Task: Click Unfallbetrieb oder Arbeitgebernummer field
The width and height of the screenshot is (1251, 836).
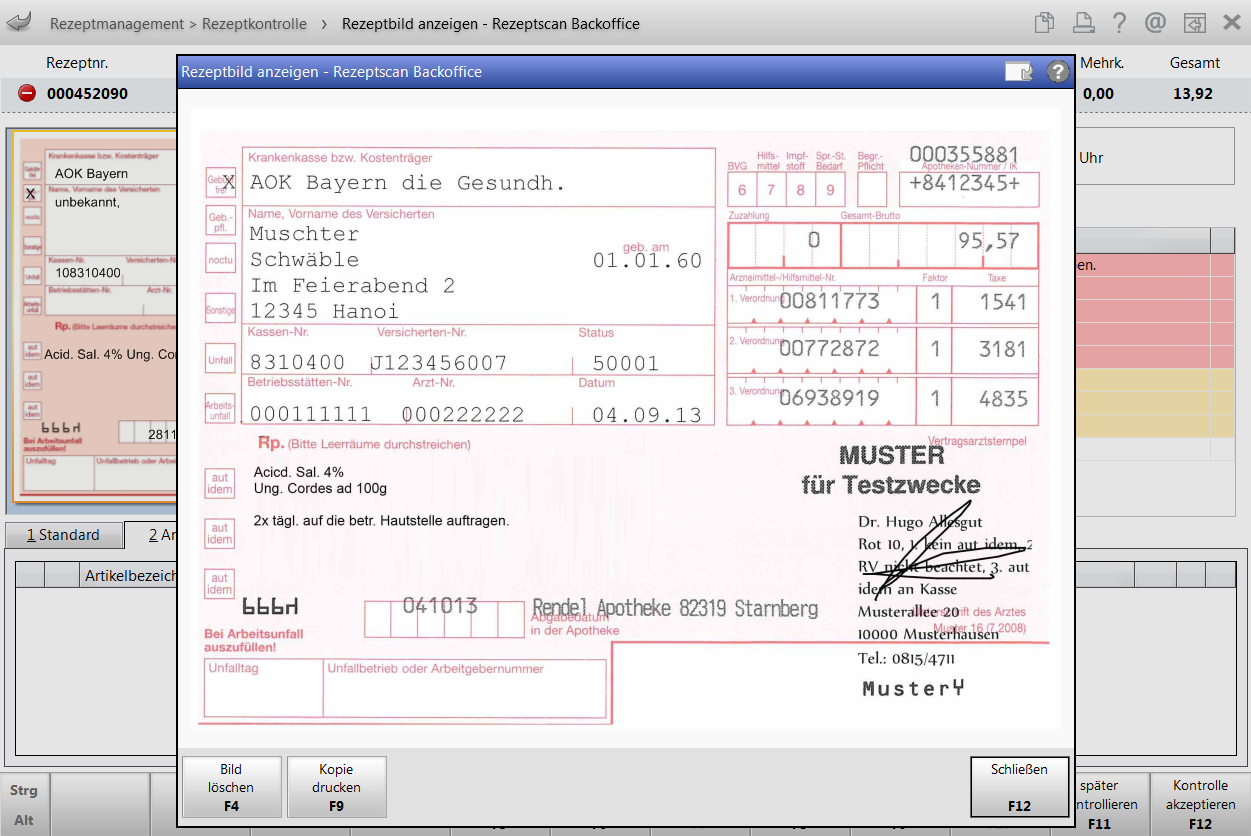Action: 464,688
